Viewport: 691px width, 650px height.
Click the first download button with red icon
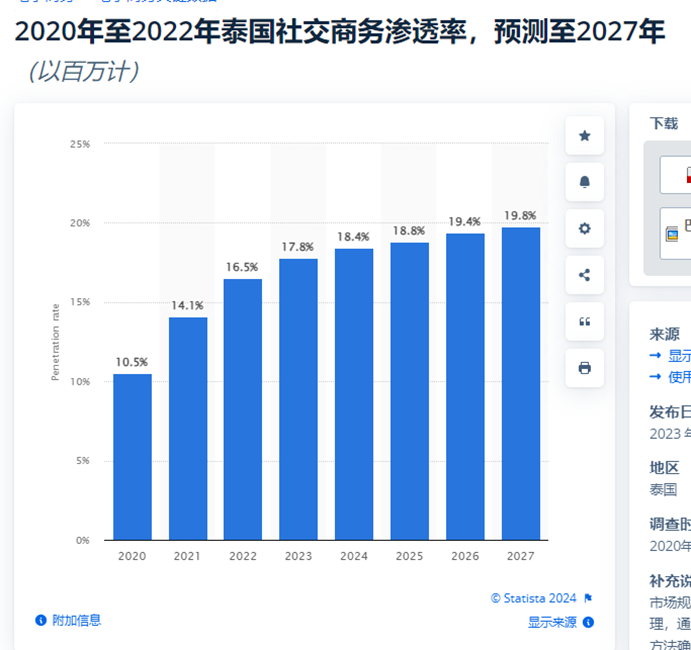[676, 175]
